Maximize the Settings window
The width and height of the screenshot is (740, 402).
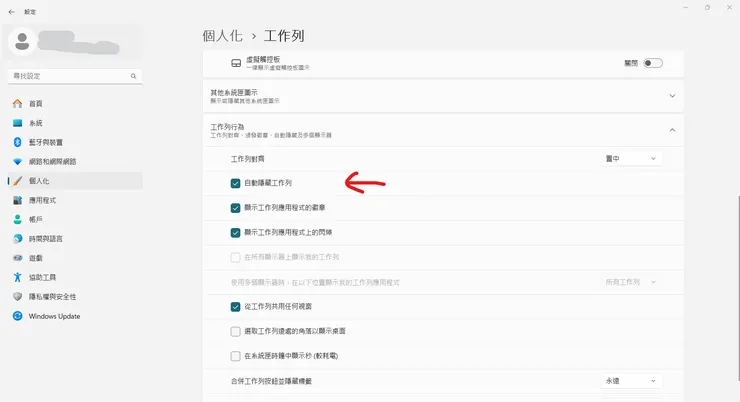707,8
